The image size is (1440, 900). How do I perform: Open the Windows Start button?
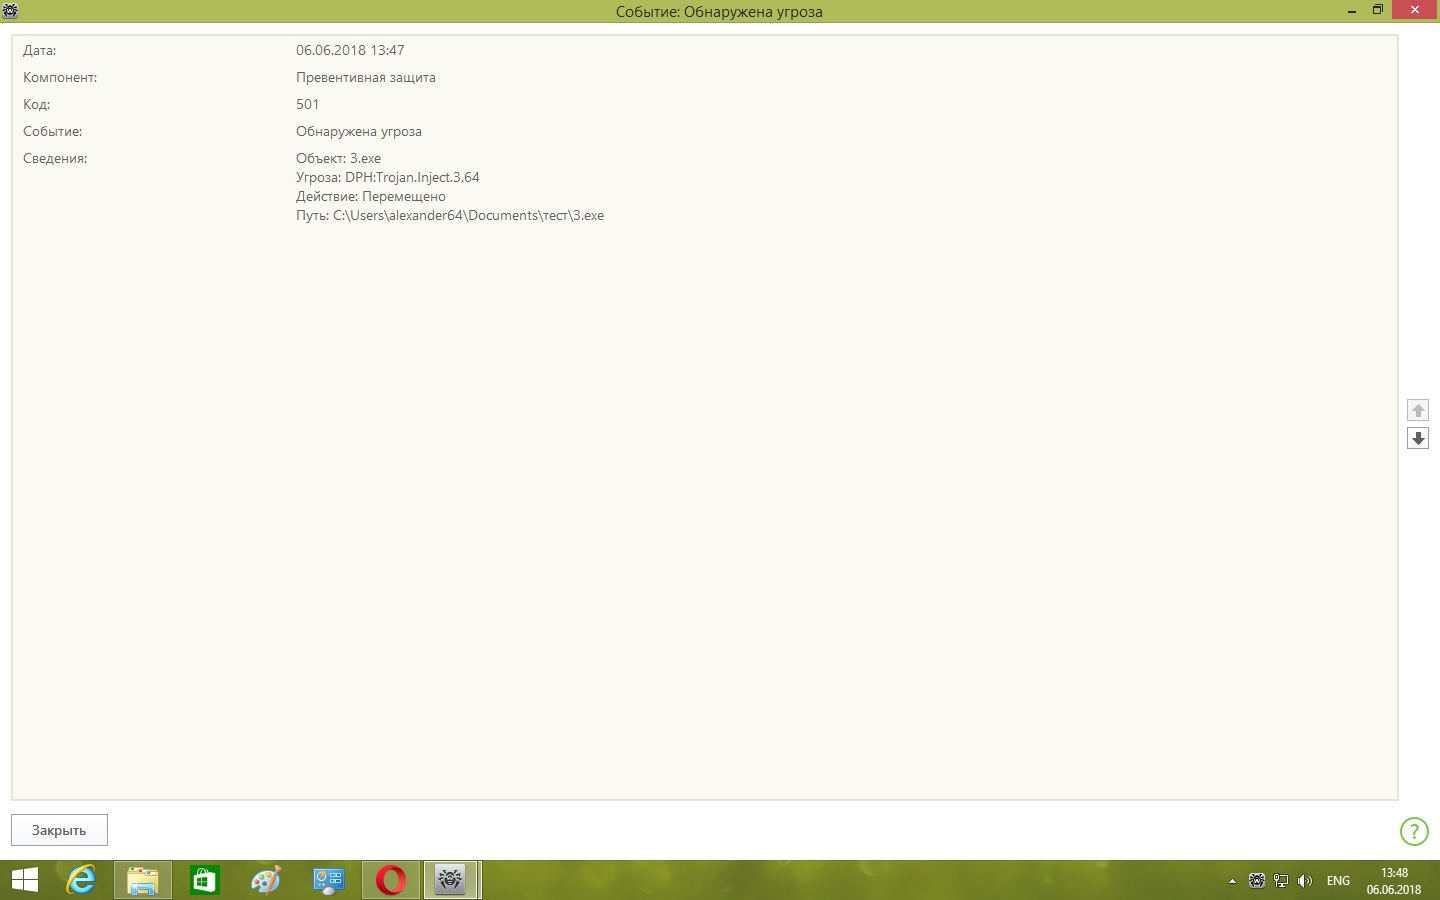(x=24, y=880)
